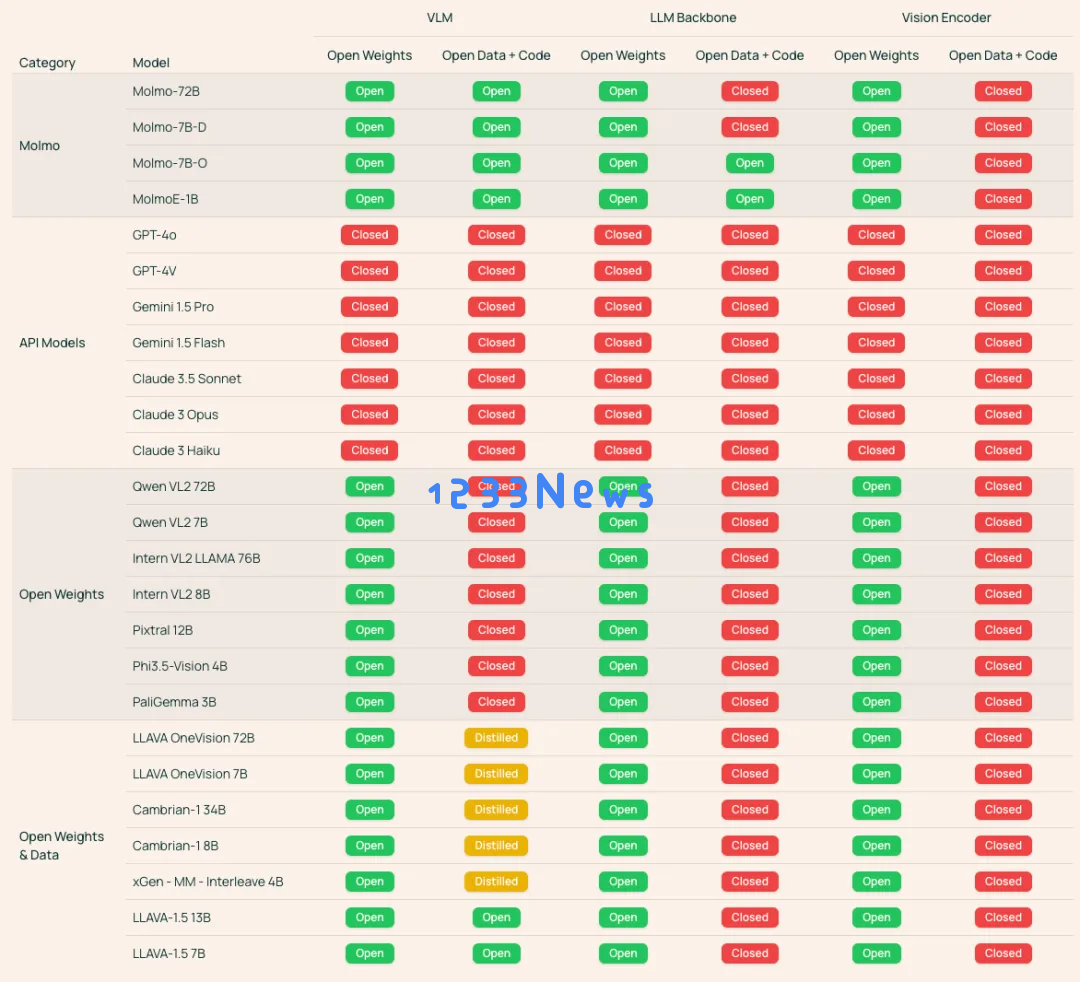Click the Cambrian-1 34B model name

pyautogui.click(x=179, y=810)
